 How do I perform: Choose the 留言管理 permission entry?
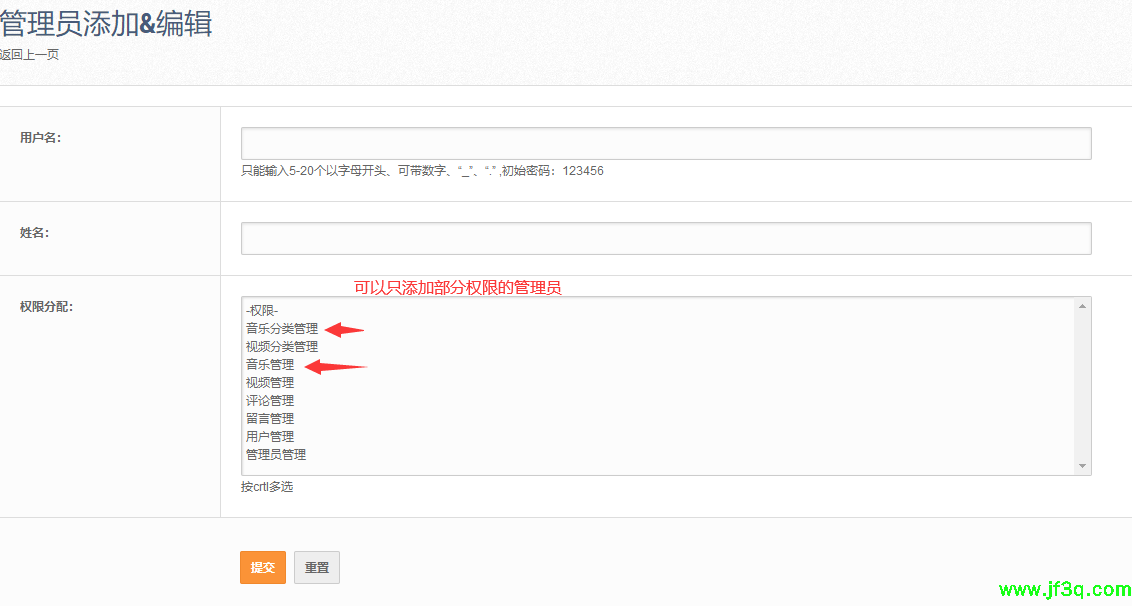(270, 419)
